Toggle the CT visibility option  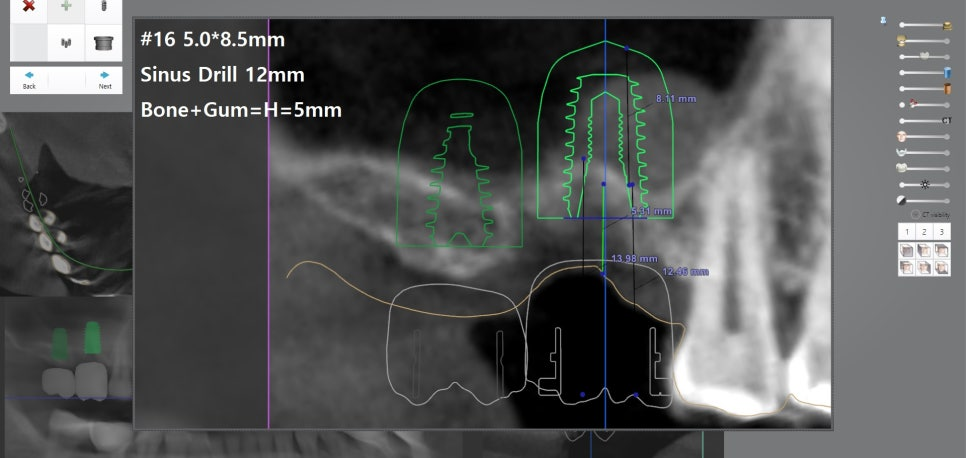coord(915,214)
